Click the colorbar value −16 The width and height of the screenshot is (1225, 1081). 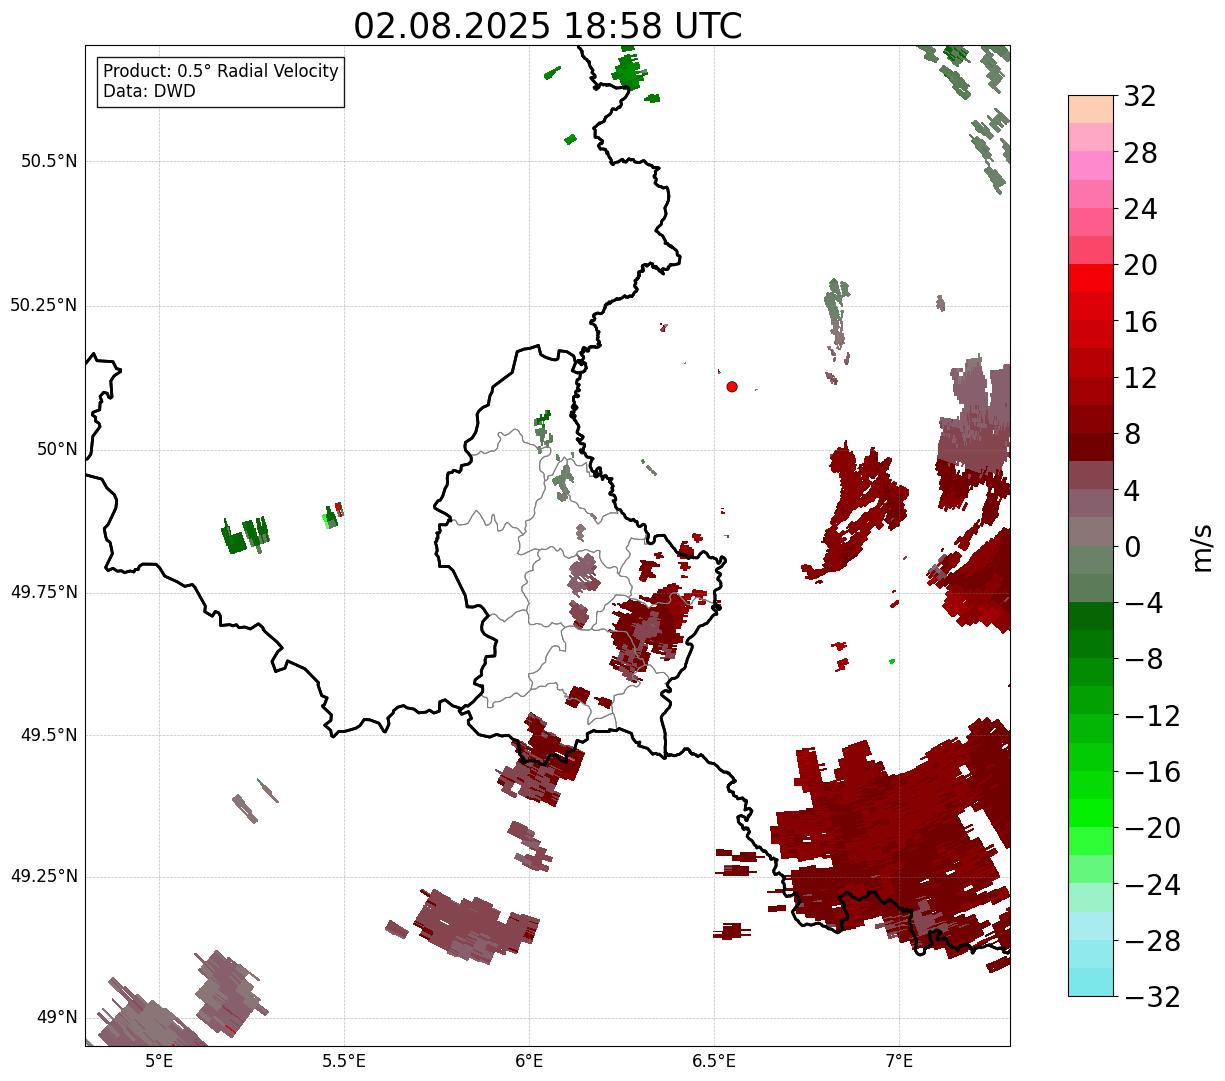pyautogui.click(x=1152, y=772)
